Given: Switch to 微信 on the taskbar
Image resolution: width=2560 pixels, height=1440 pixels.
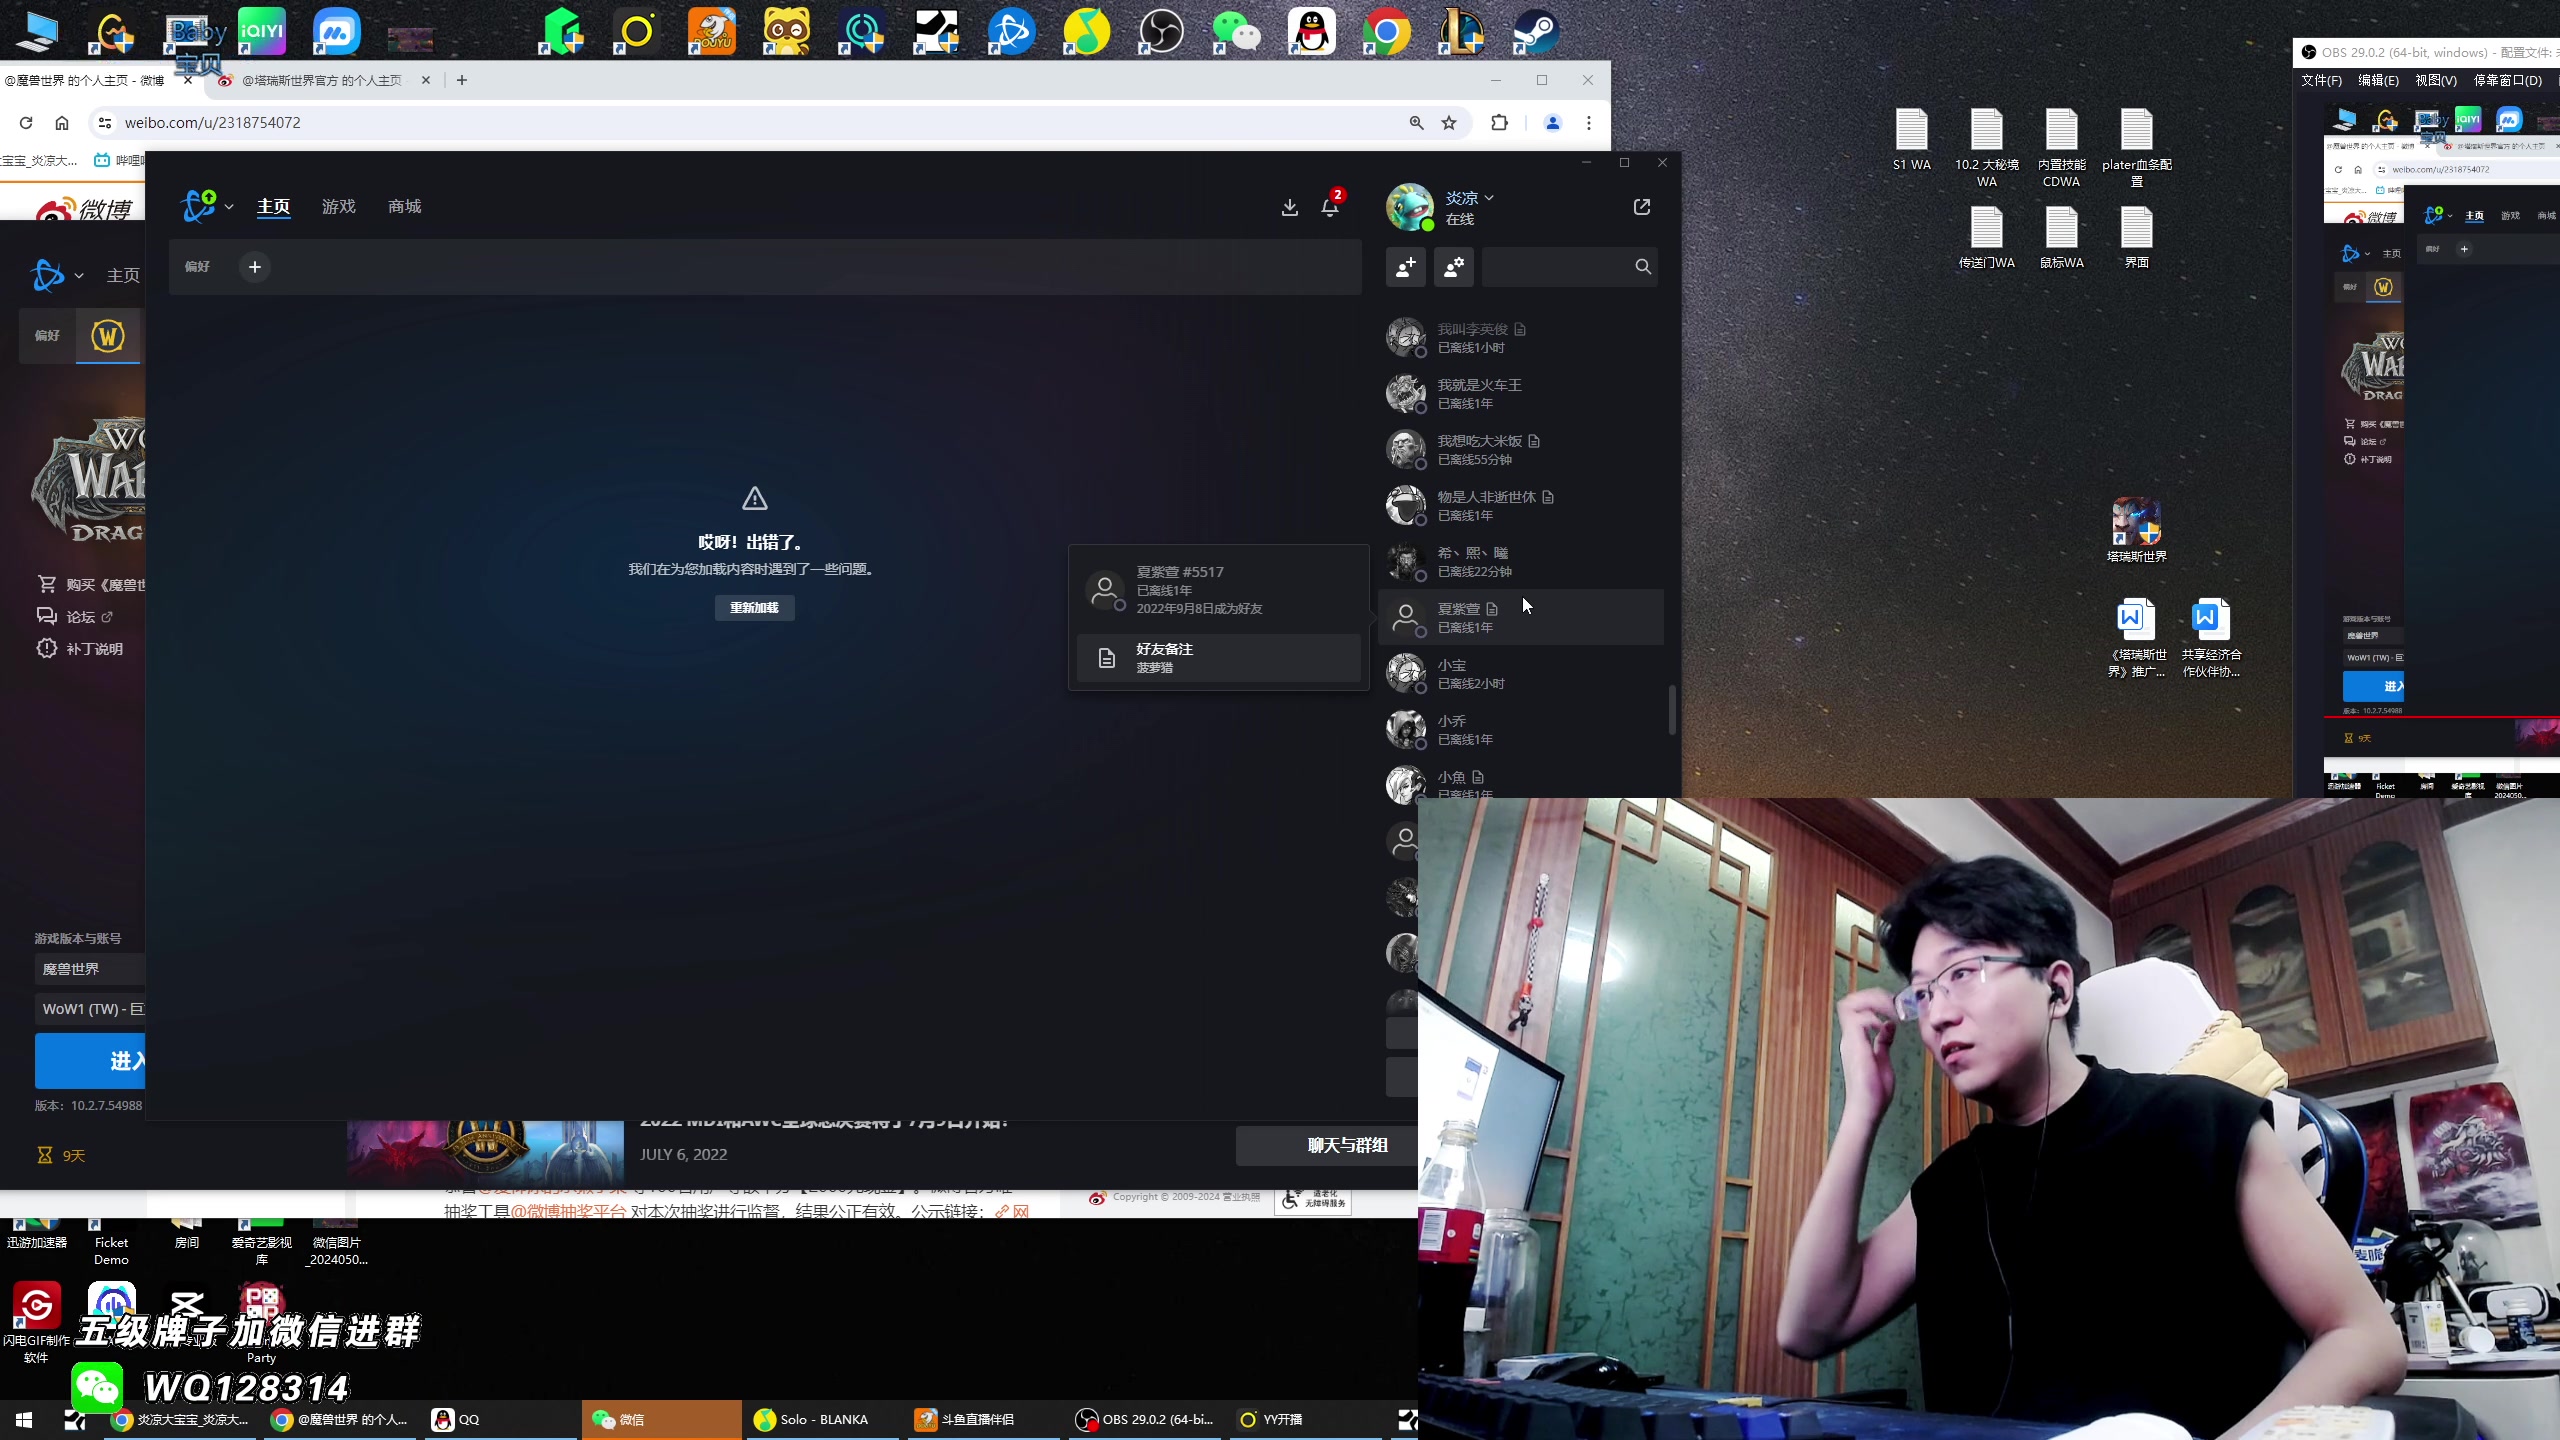Looking at the screenshot, I should click(661, 1420).
